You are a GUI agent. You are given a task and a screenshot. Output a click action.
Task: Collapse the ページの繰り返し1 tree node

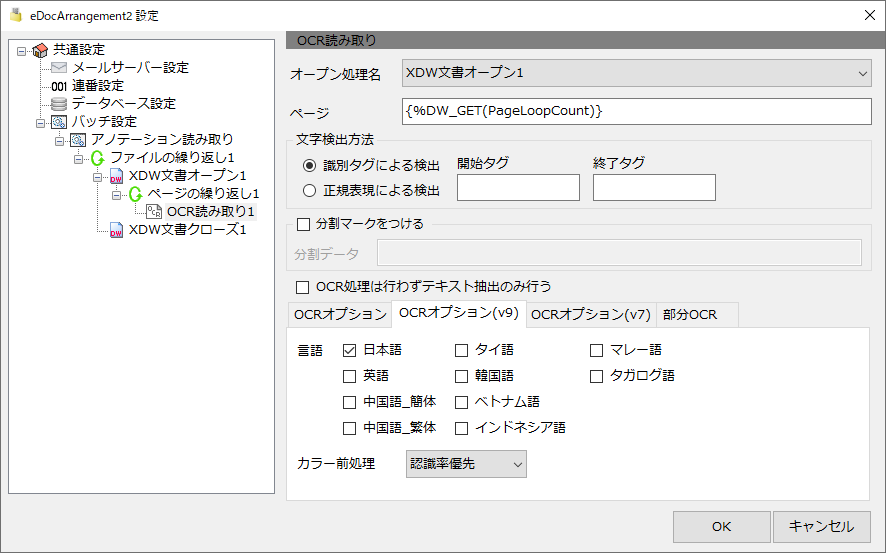[116, 195]
